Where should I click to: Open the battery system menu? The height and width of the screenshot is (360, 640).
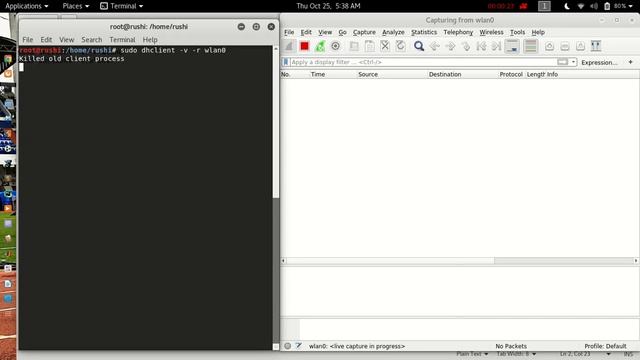point(618,6)
